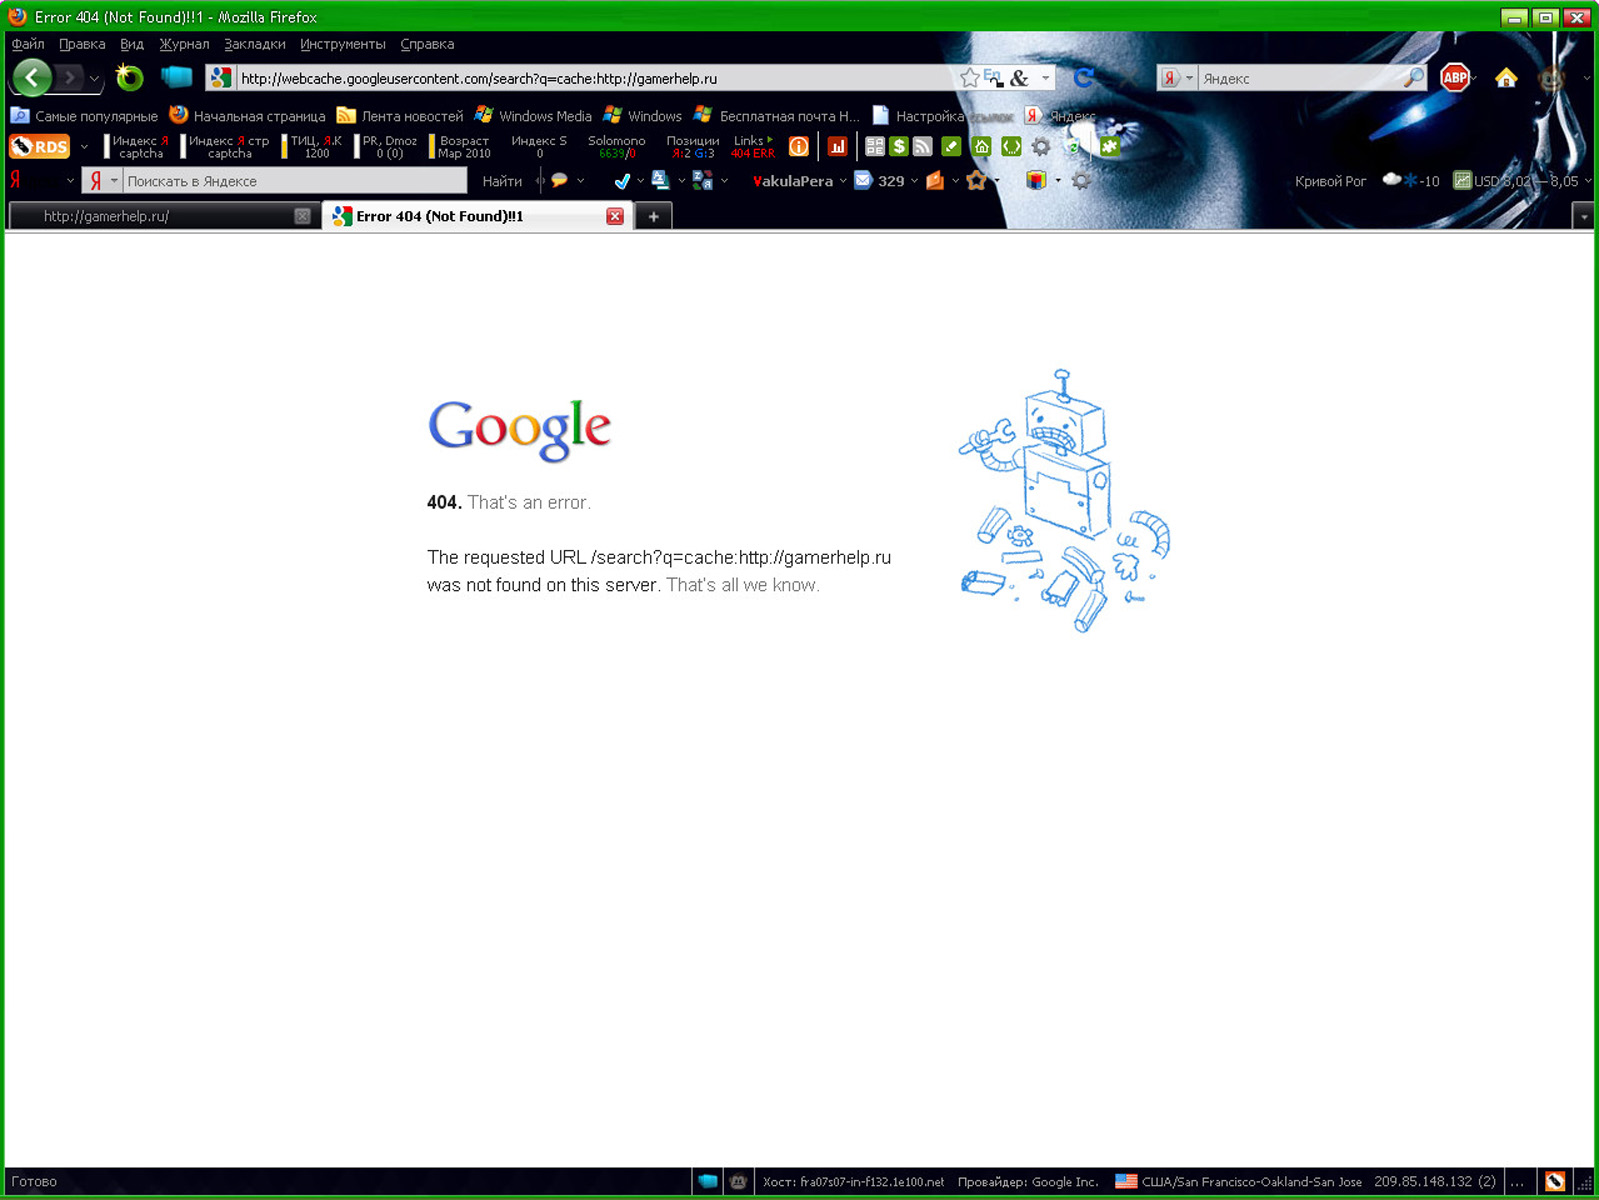Click the ampersand icon in the address bar
The image size is (1599, 1200).
(x=1019, y=78)
